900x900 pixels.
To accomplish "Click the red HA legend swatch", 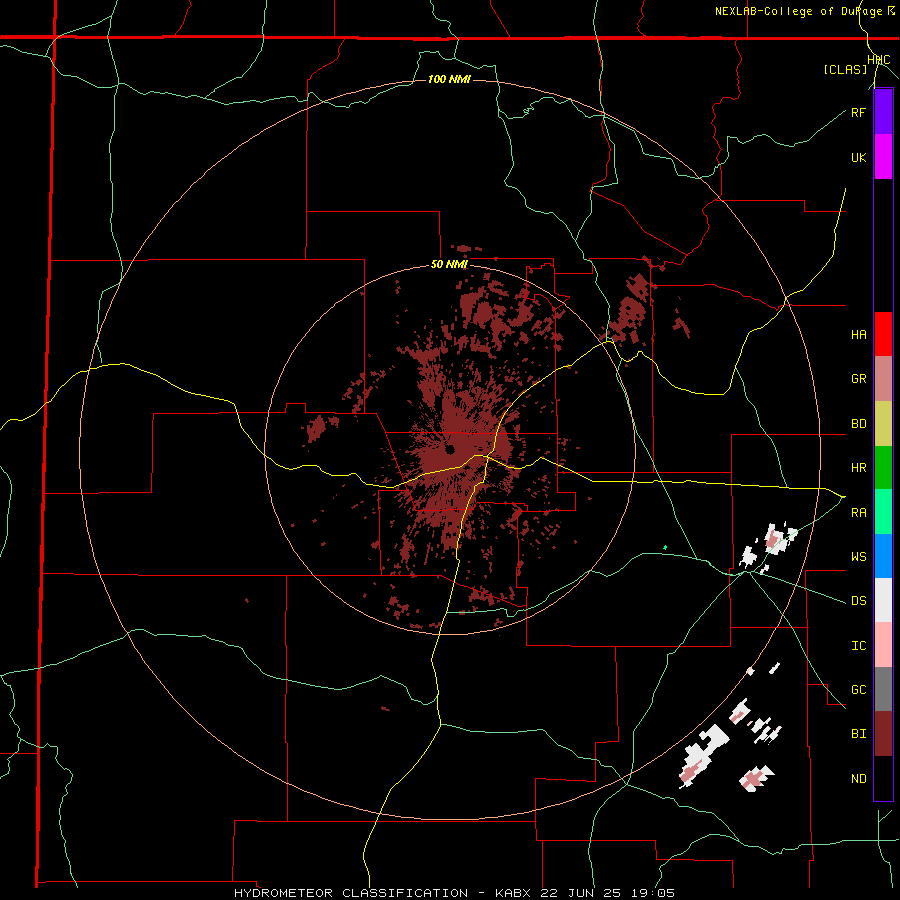I will (x=883, y=334).
